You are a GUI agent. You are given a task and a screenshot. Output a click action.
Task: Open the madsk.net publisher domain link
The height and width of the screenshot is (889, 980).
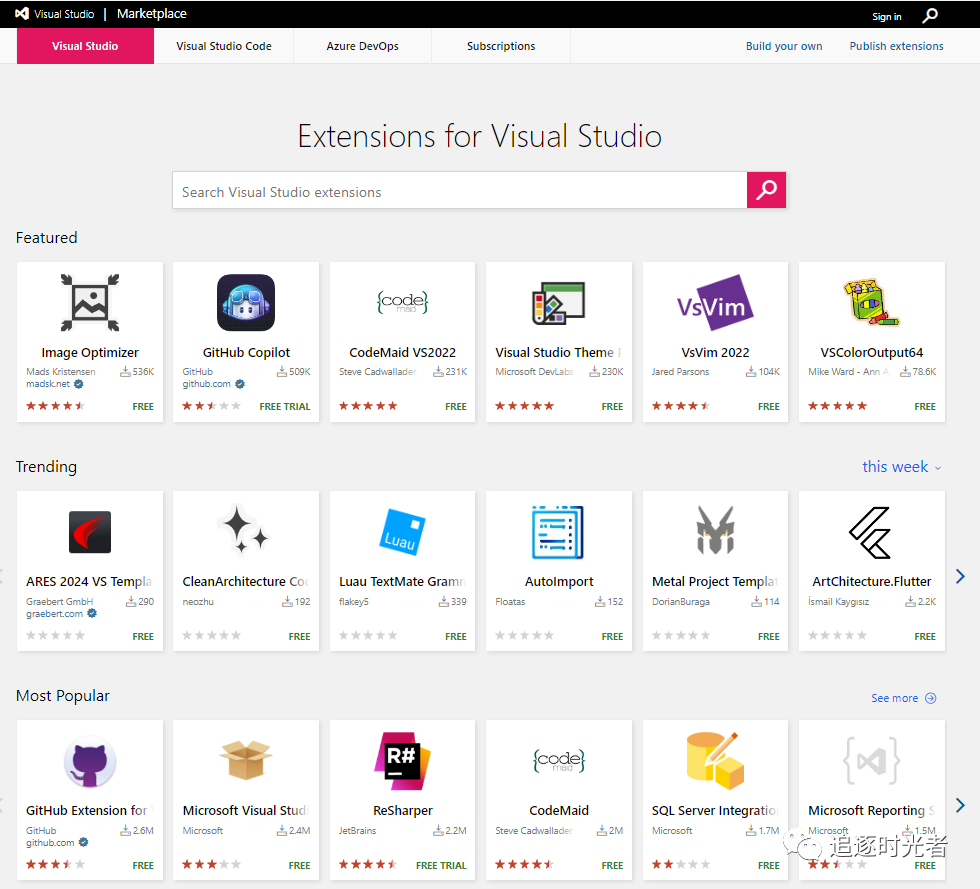(48, 384)
